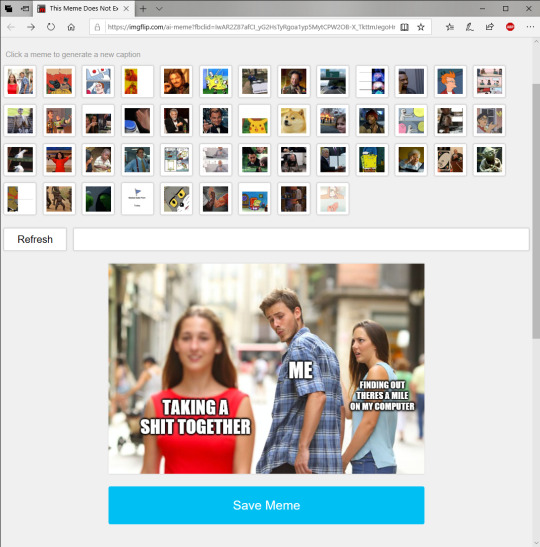
Task: Open the tabs you've set aside icon
Action: [x=9, y=9]
